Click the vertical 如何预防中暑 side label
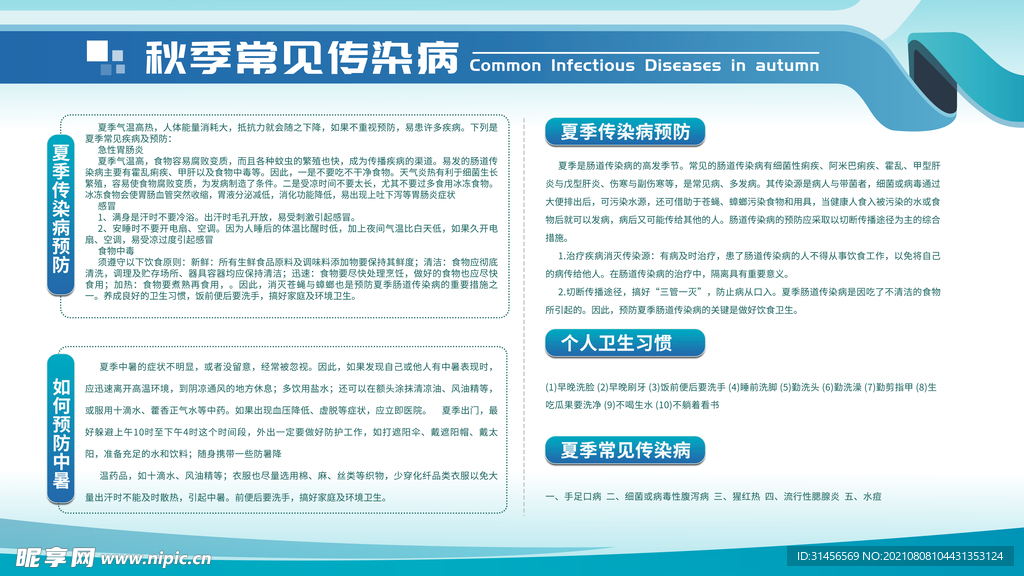This screenshot has height=576, width=1024. pos(61,429)
